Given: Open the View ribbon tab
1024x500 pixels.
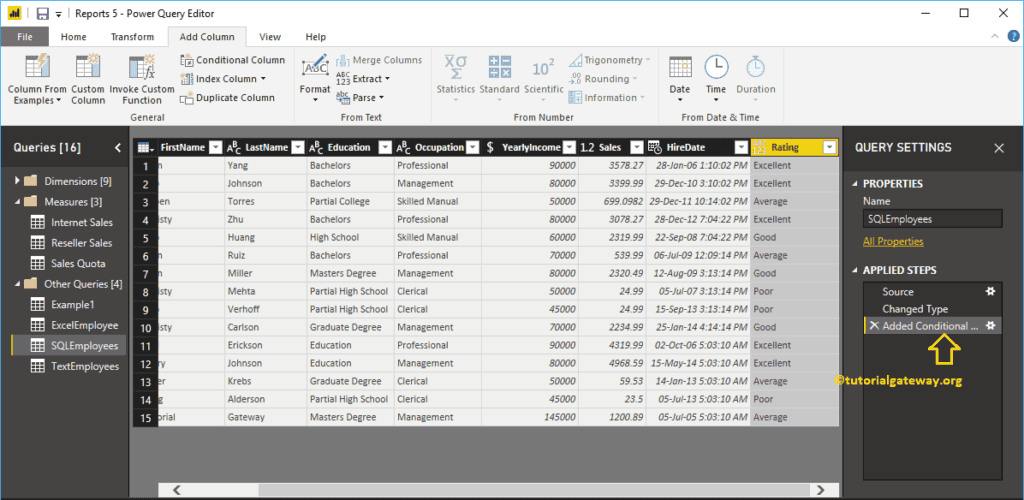Looking at the screenshot, I should 270,37.
